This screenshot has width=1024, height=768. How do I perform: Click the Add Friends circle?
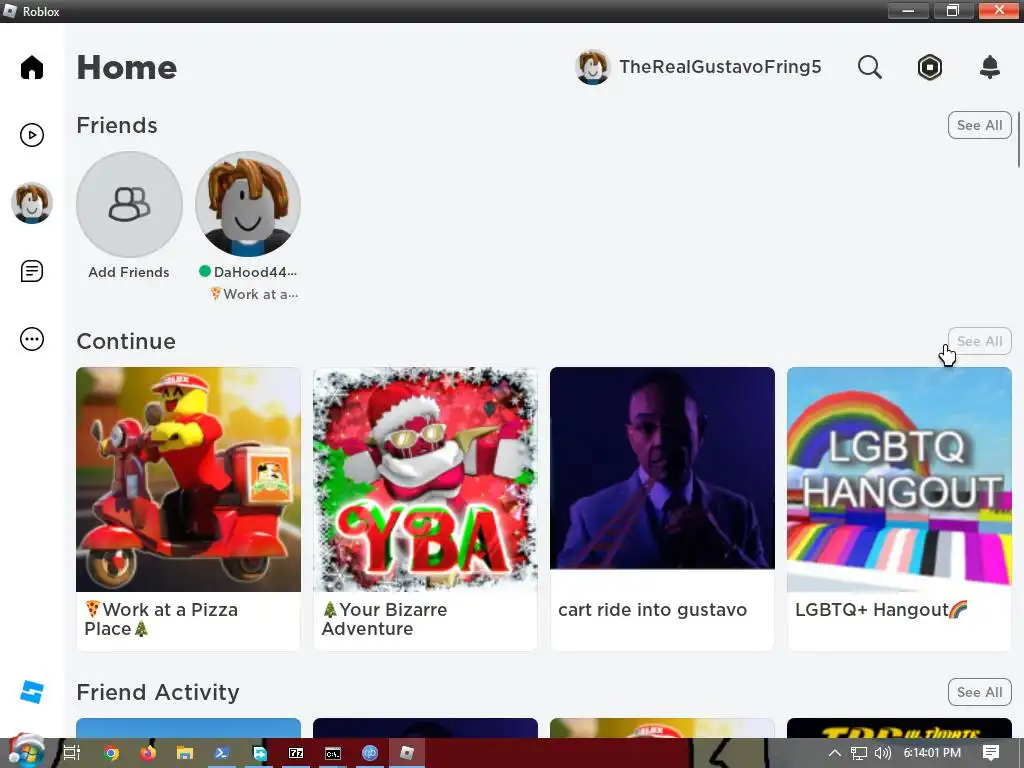[x=129, y=204]
